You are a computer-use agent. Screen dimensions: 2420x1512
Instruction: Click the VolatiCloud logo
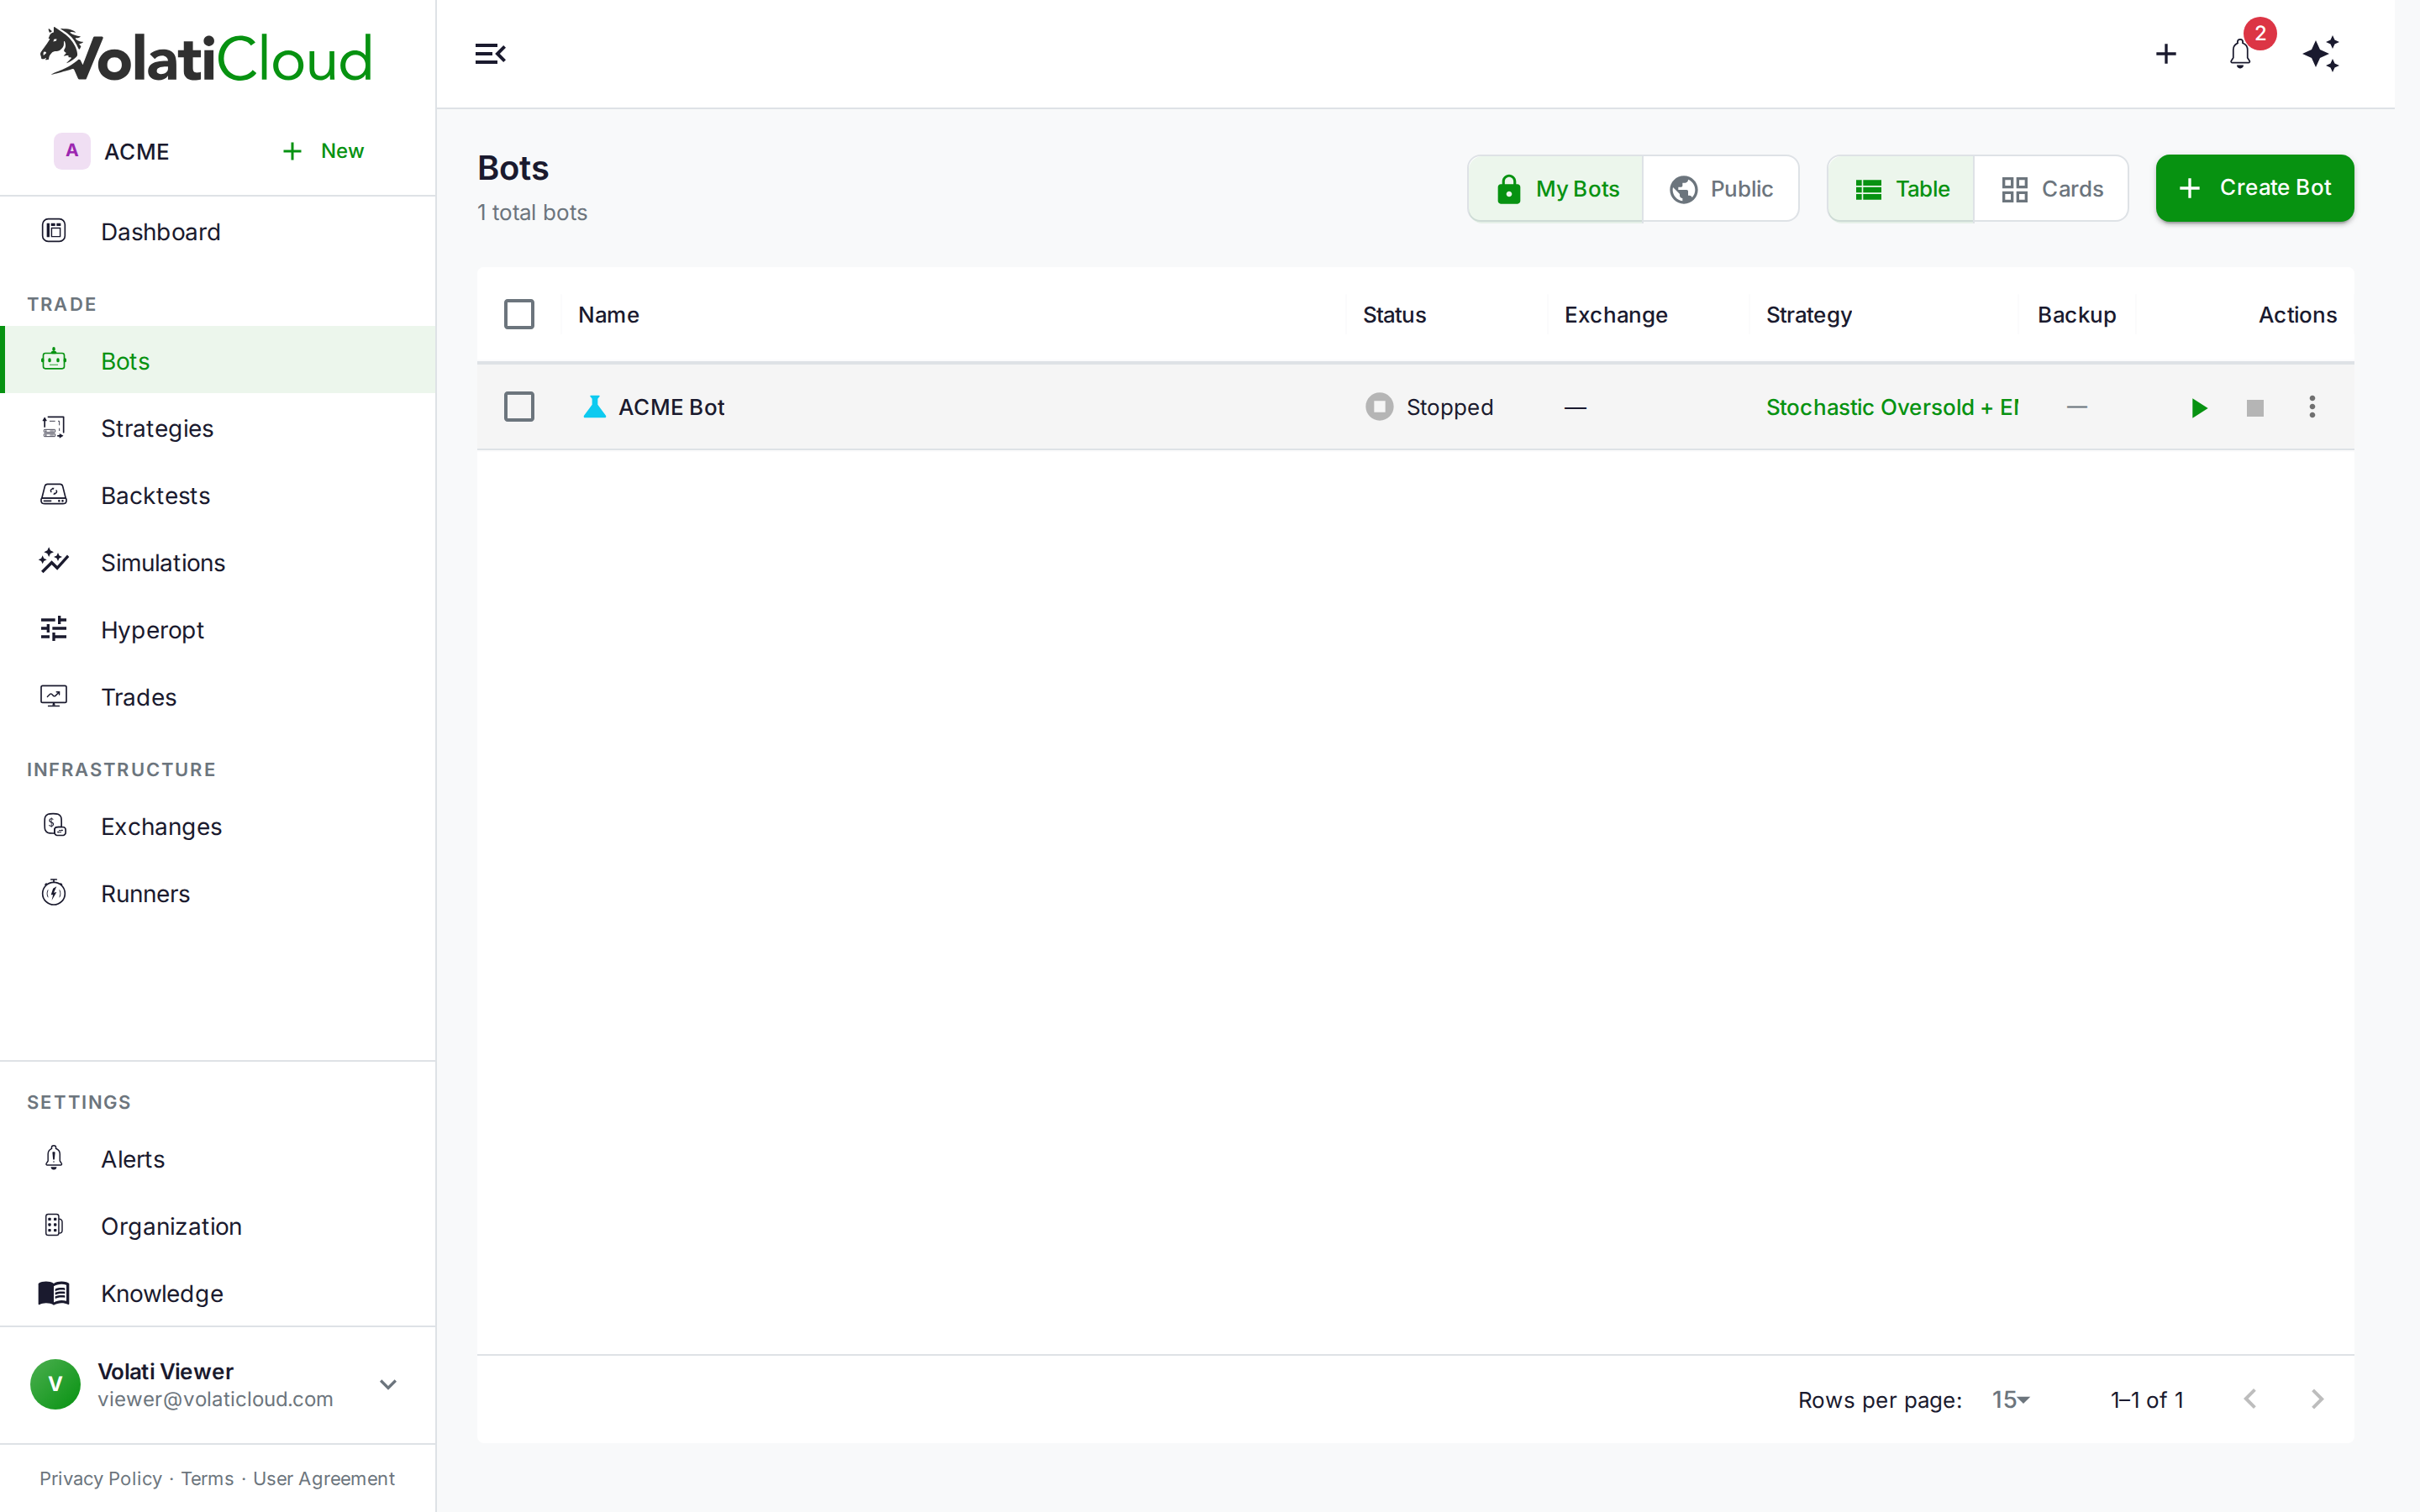coord(206,55)
